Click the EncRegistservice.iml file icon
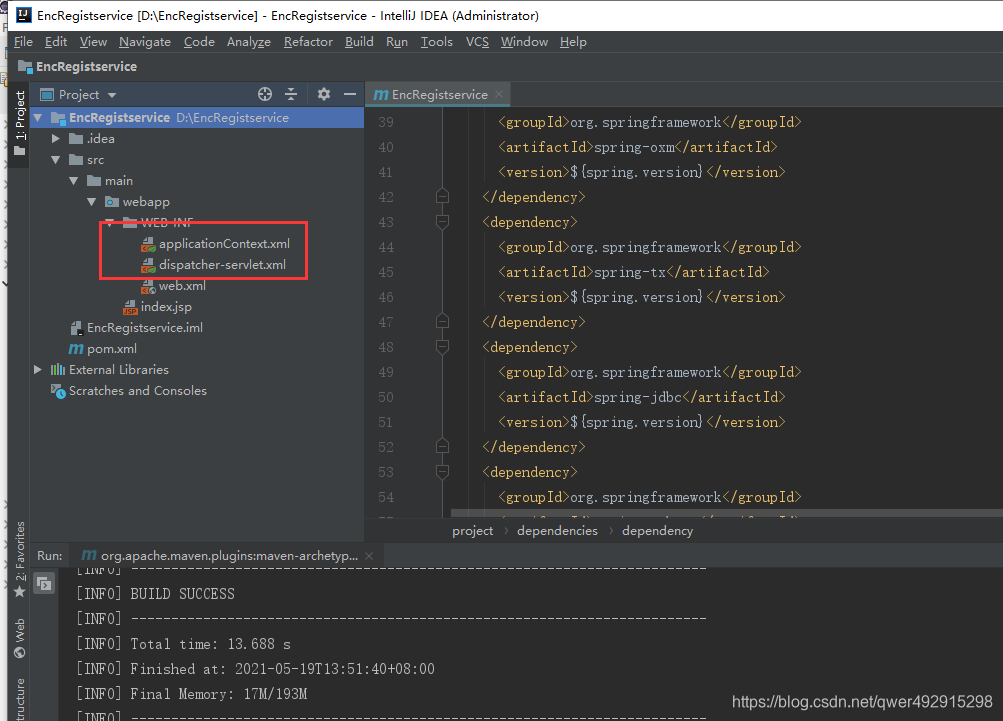The width and height of the screenshot is (1003, 721). [x=76, y=328]
